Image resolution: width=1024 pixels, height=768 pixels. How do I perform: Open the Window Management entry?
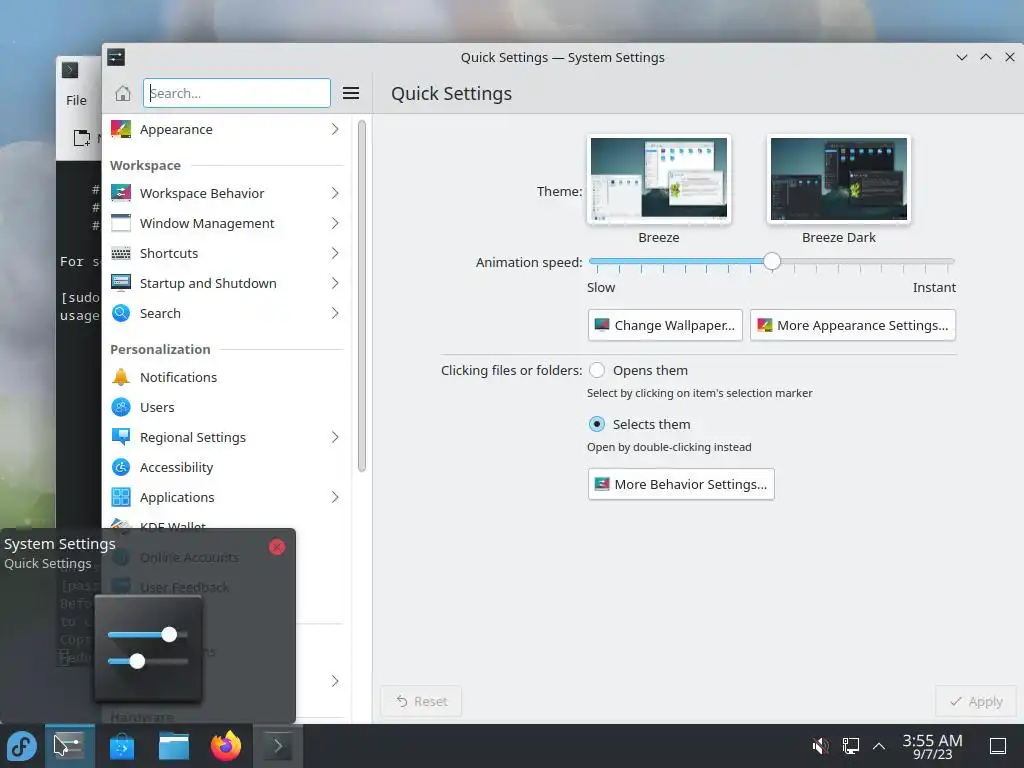click(226, 223)
